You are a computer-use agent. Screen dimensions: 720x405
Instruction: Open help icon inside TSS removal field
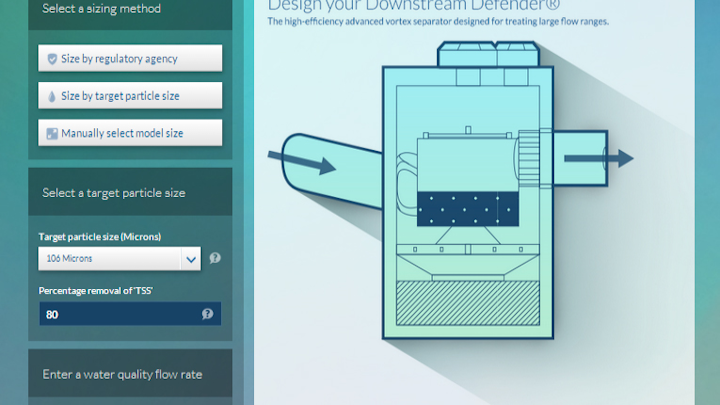click(x=208, y=314)
